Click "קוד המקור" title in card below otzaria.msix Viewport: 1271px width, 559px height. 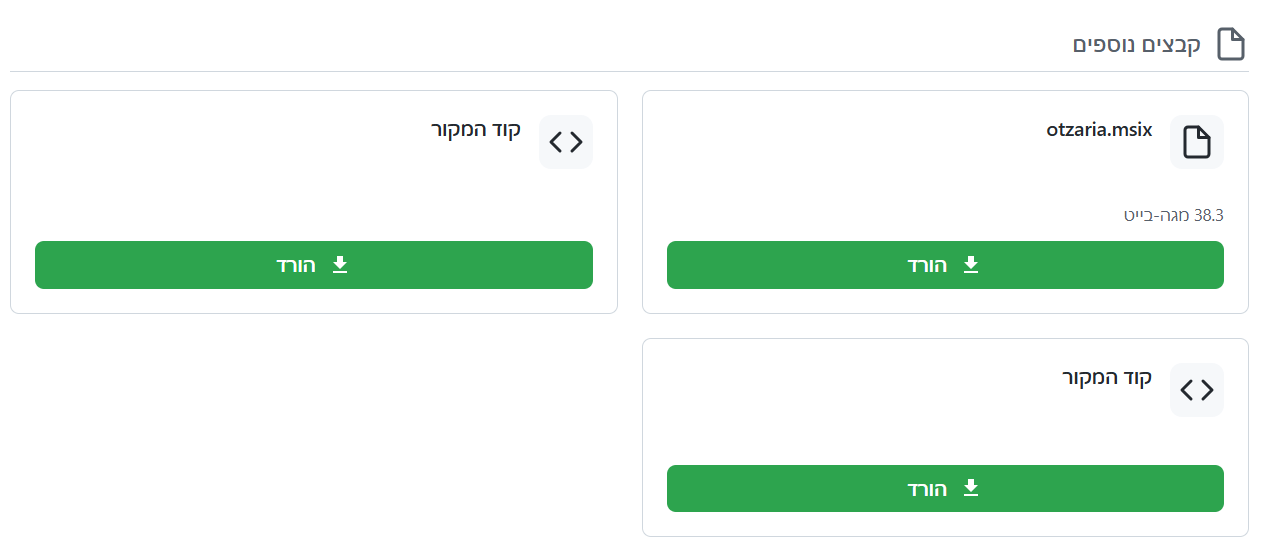[x=1107, y=378]
